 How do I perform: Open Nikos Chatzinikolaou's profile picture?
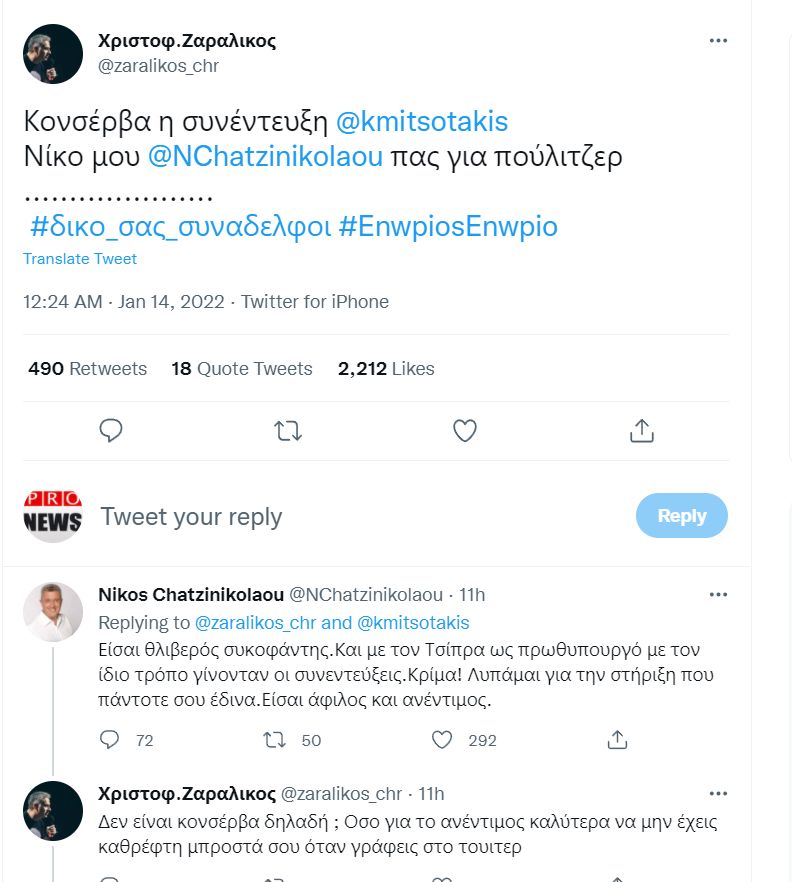click(x=53, y=612)
